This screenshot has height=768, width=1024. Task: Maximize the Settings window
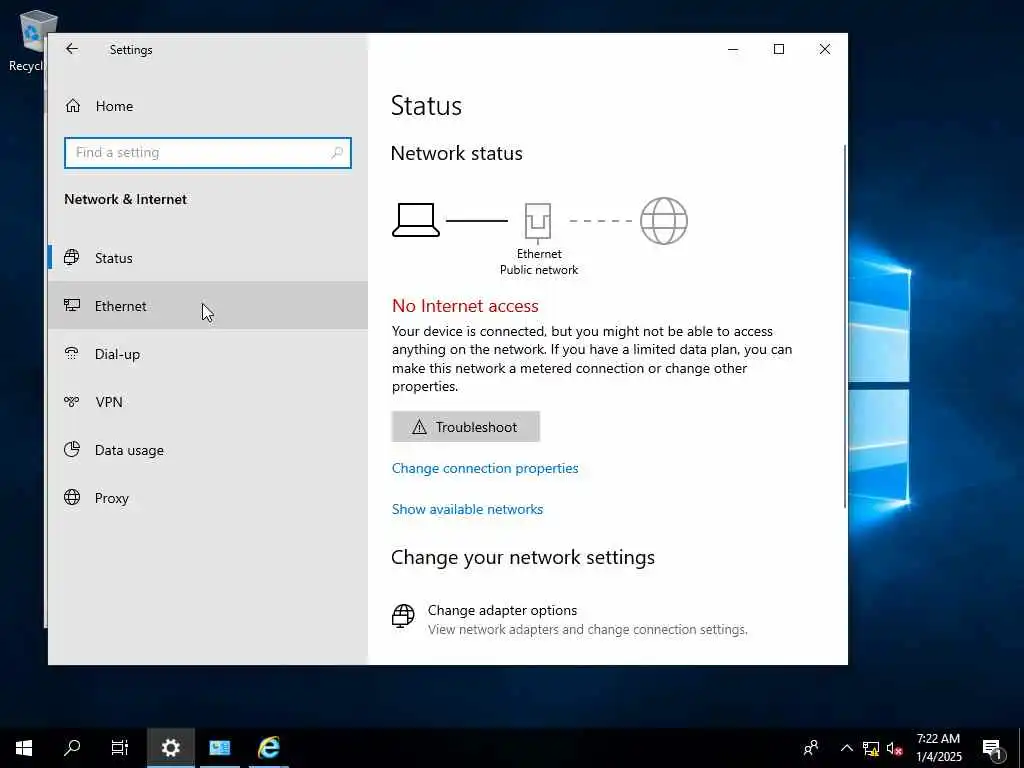coord(778,50)
